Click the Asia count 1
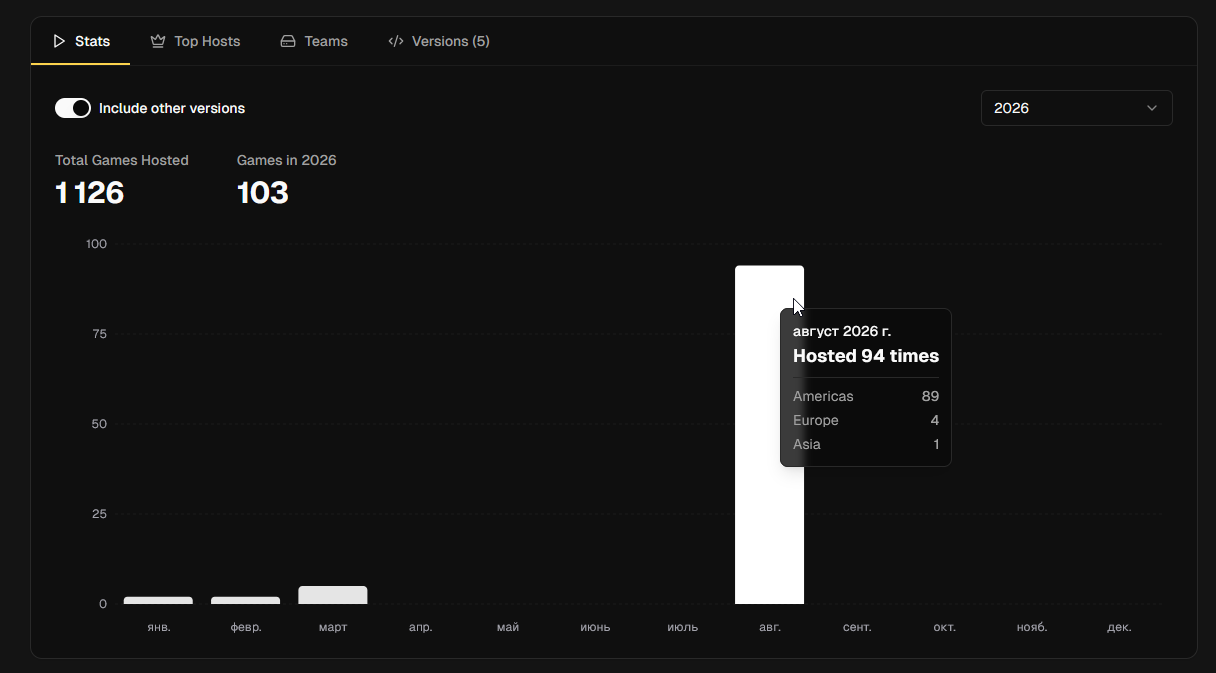 tap(936, 444)
